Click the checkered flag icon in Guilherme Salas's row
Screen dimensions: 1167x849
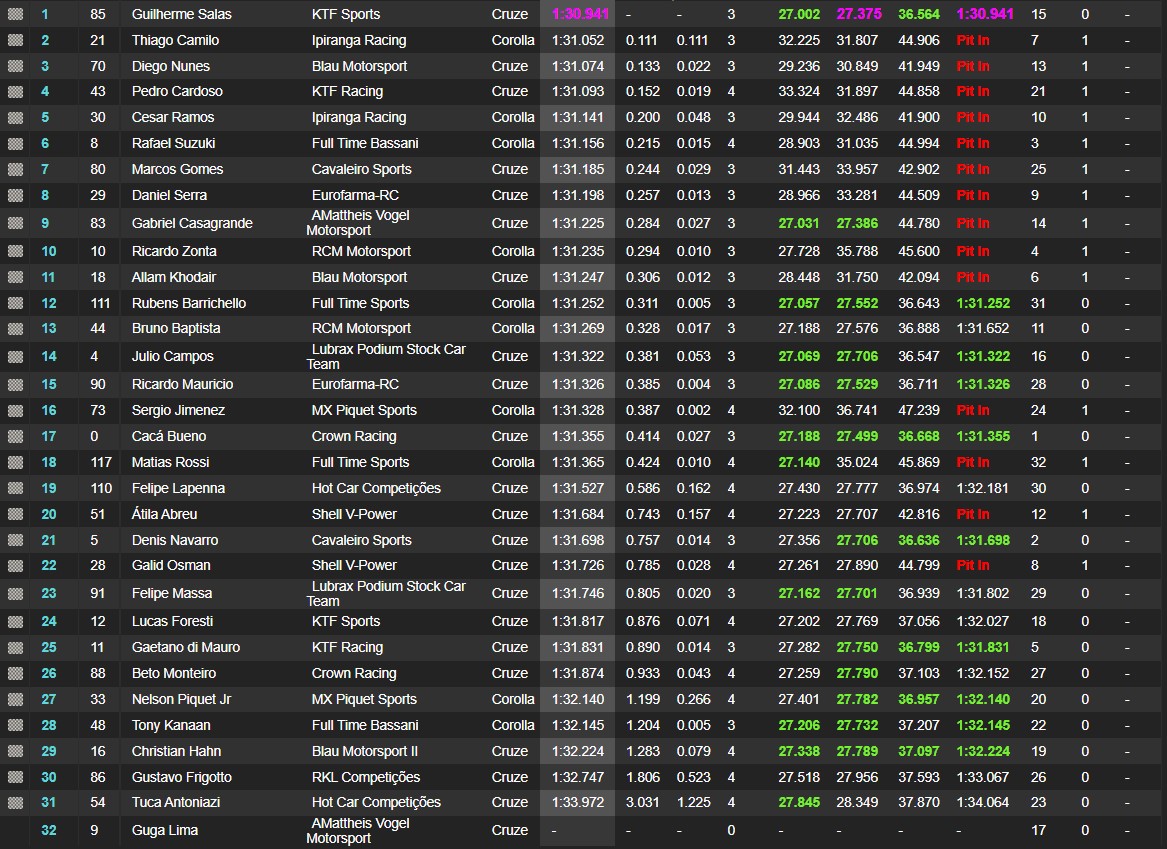(x=15, y=14)
